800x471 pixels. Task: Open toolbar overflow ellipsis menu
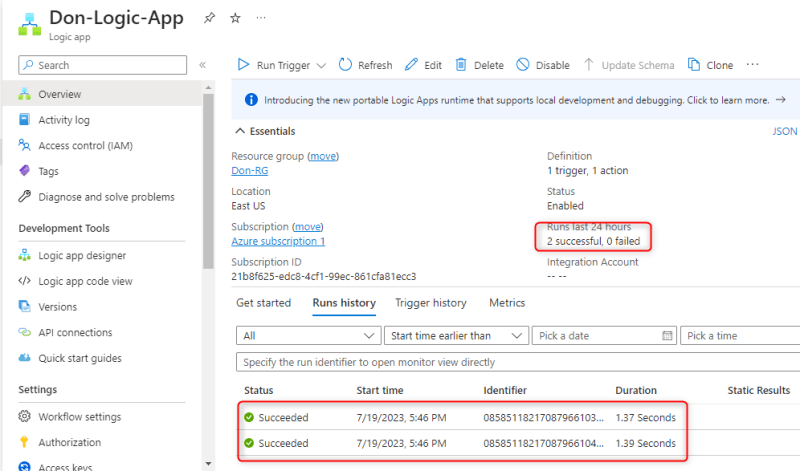(x=752, y=64)
